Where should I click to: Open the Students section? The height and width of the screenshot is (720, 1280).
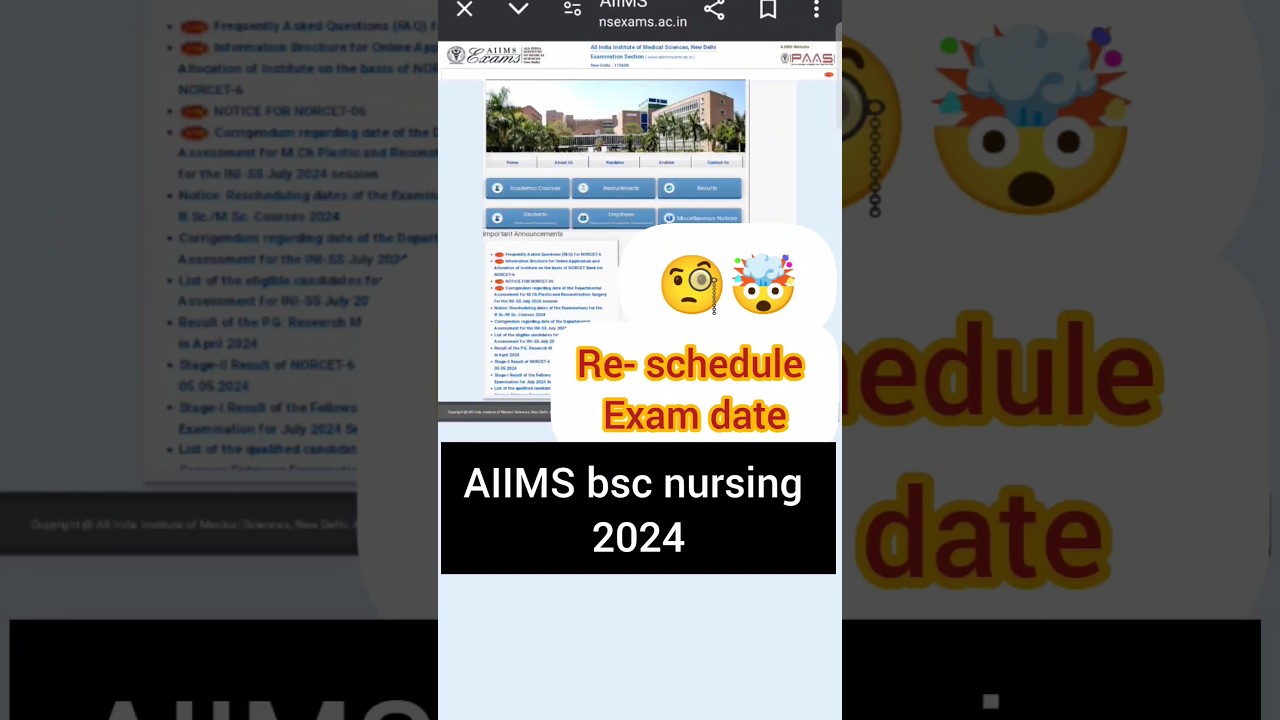click(527, 217)
